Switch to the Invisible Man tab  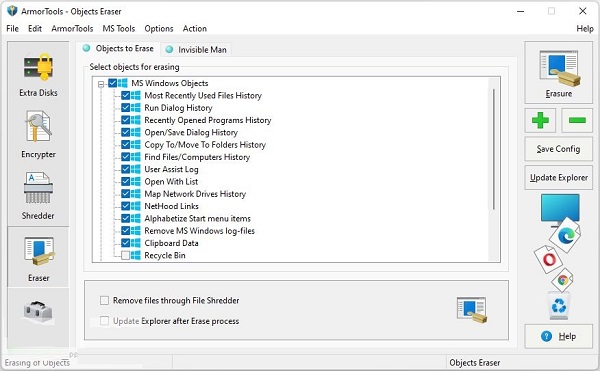point(197,50)
